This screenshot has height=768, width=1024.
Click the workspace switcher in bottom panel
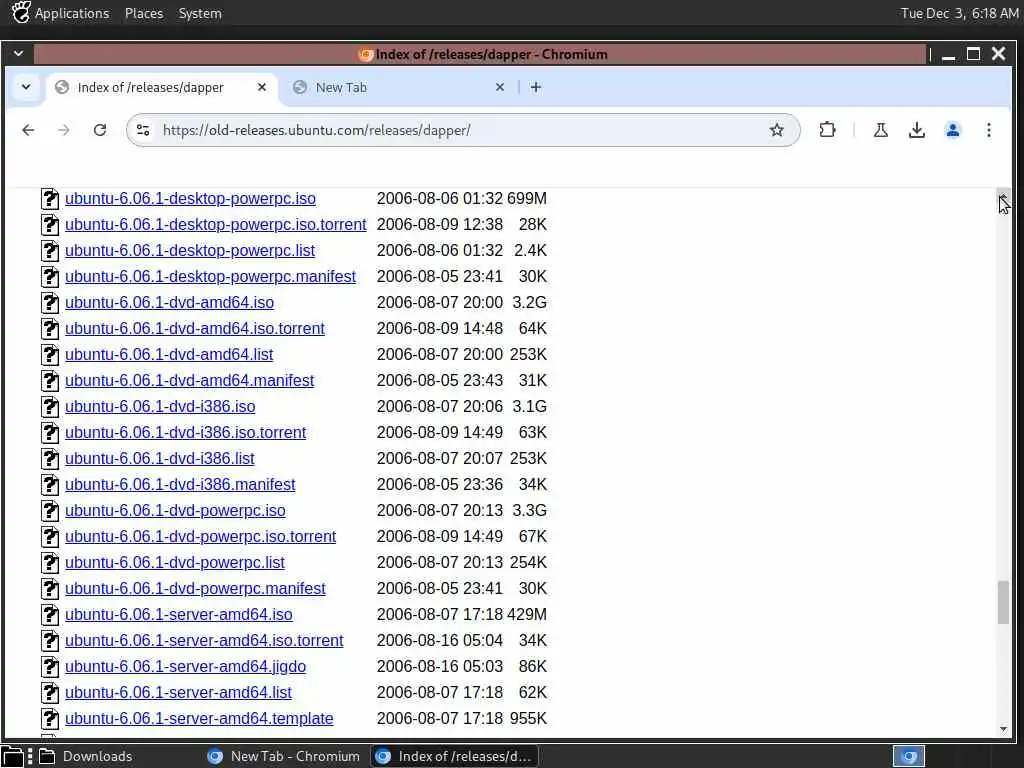(908, 756)
